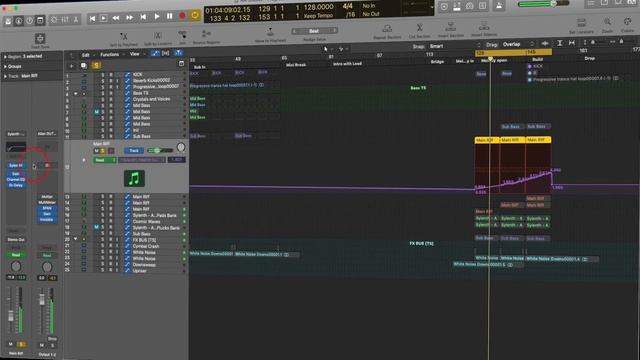Toggle global Solo button above track list
Image resolution: width=640 pixels, height=360 pixels.
[96, 65]
